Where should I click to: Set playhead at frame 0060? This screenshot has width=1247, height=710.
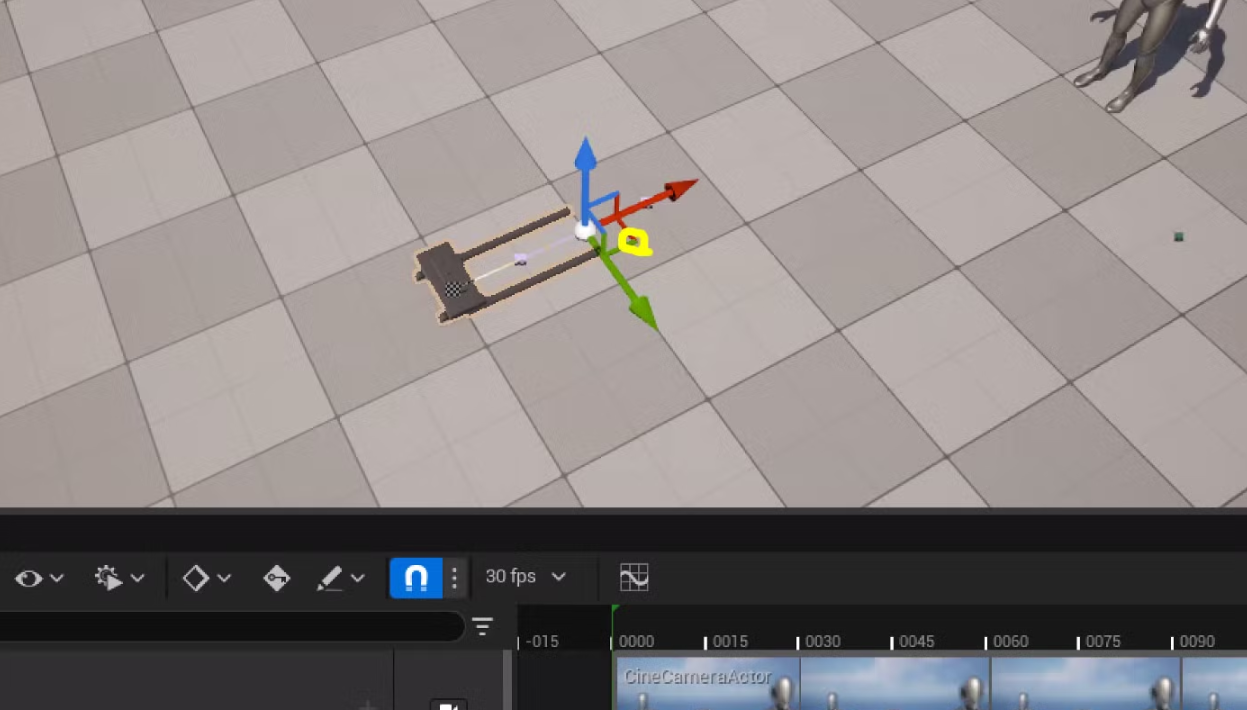tap(1010, 641)
